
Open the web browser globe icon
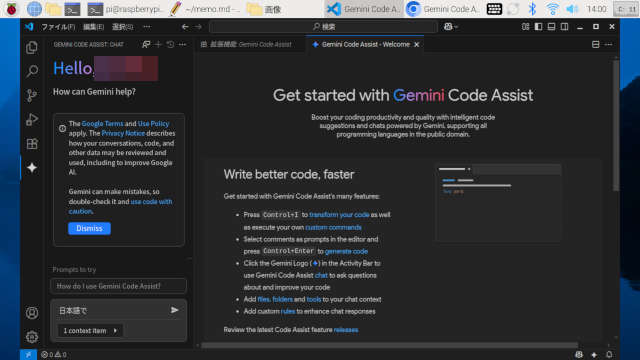click(34, 9)
